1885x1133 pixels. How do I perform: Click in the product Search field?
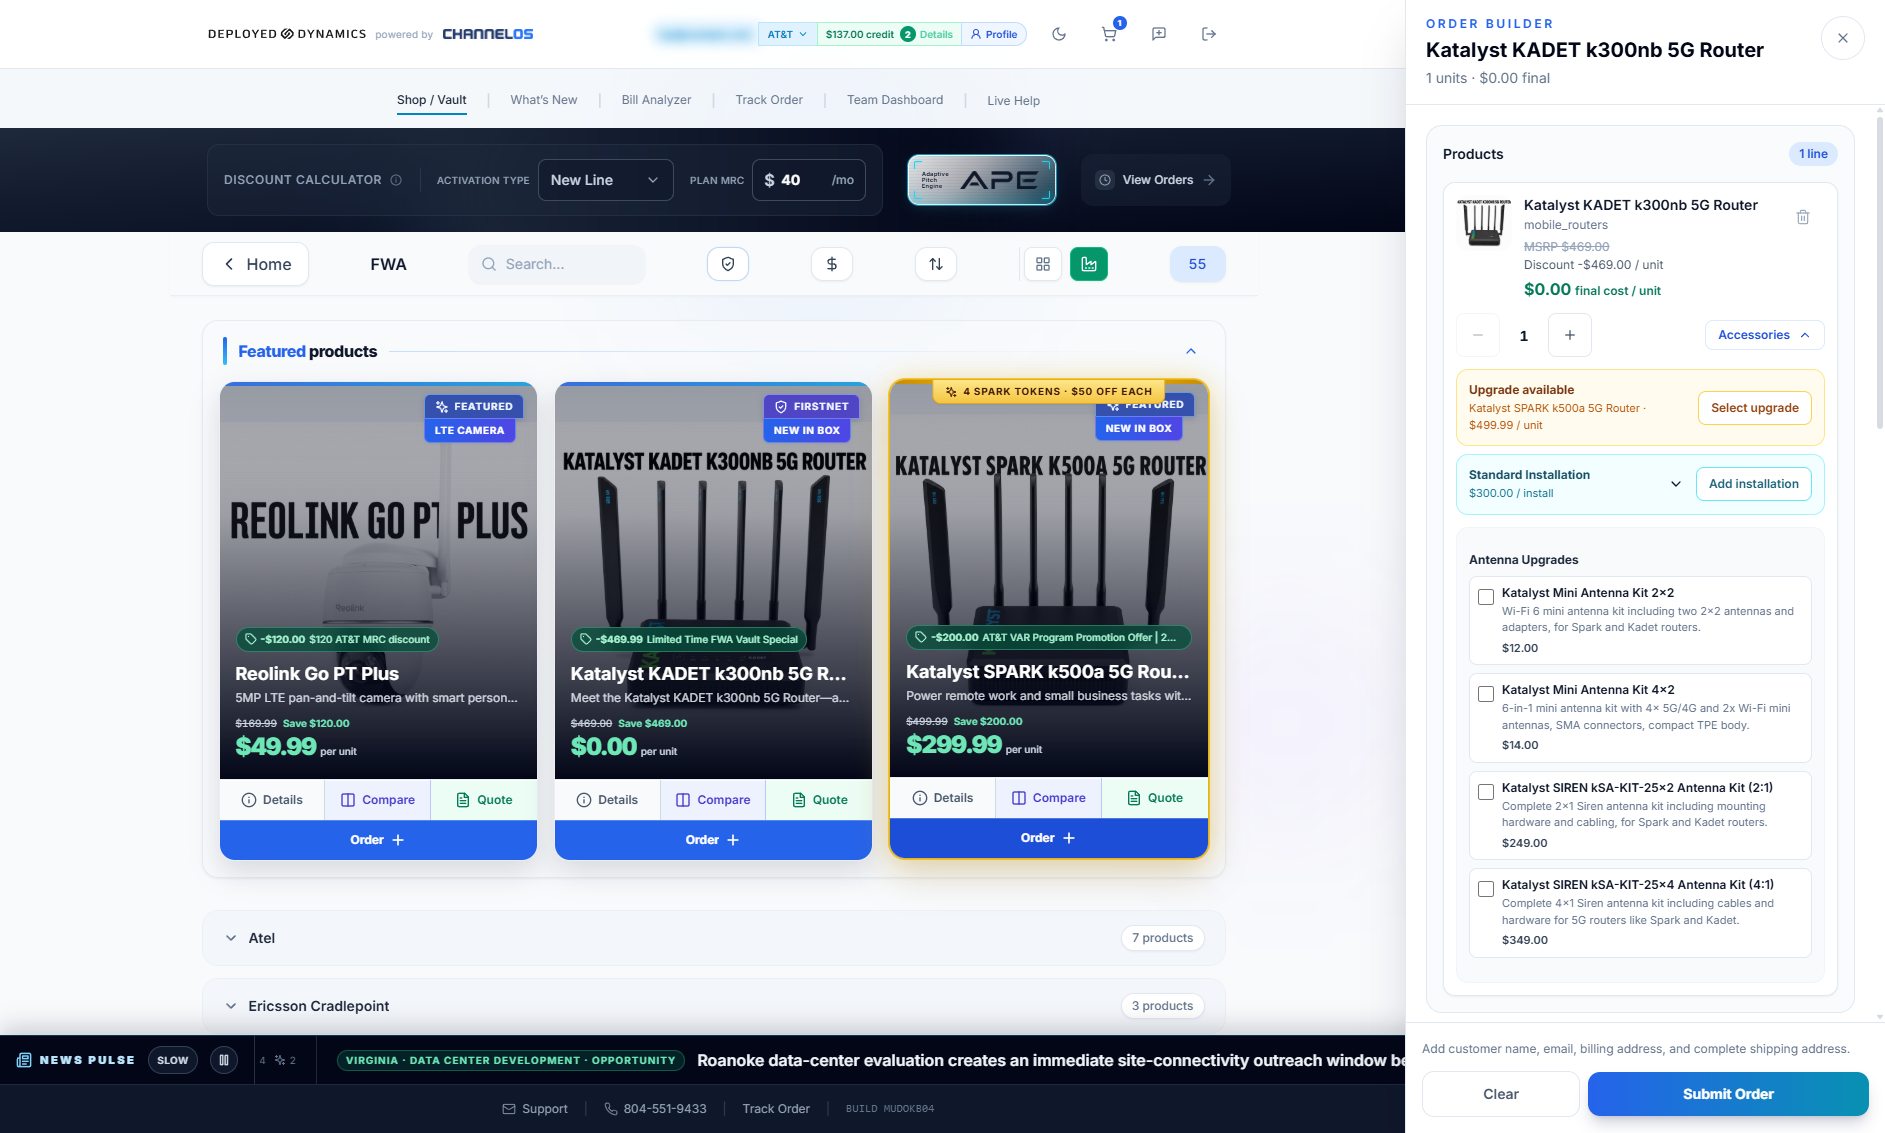click(x=557, y=264)
